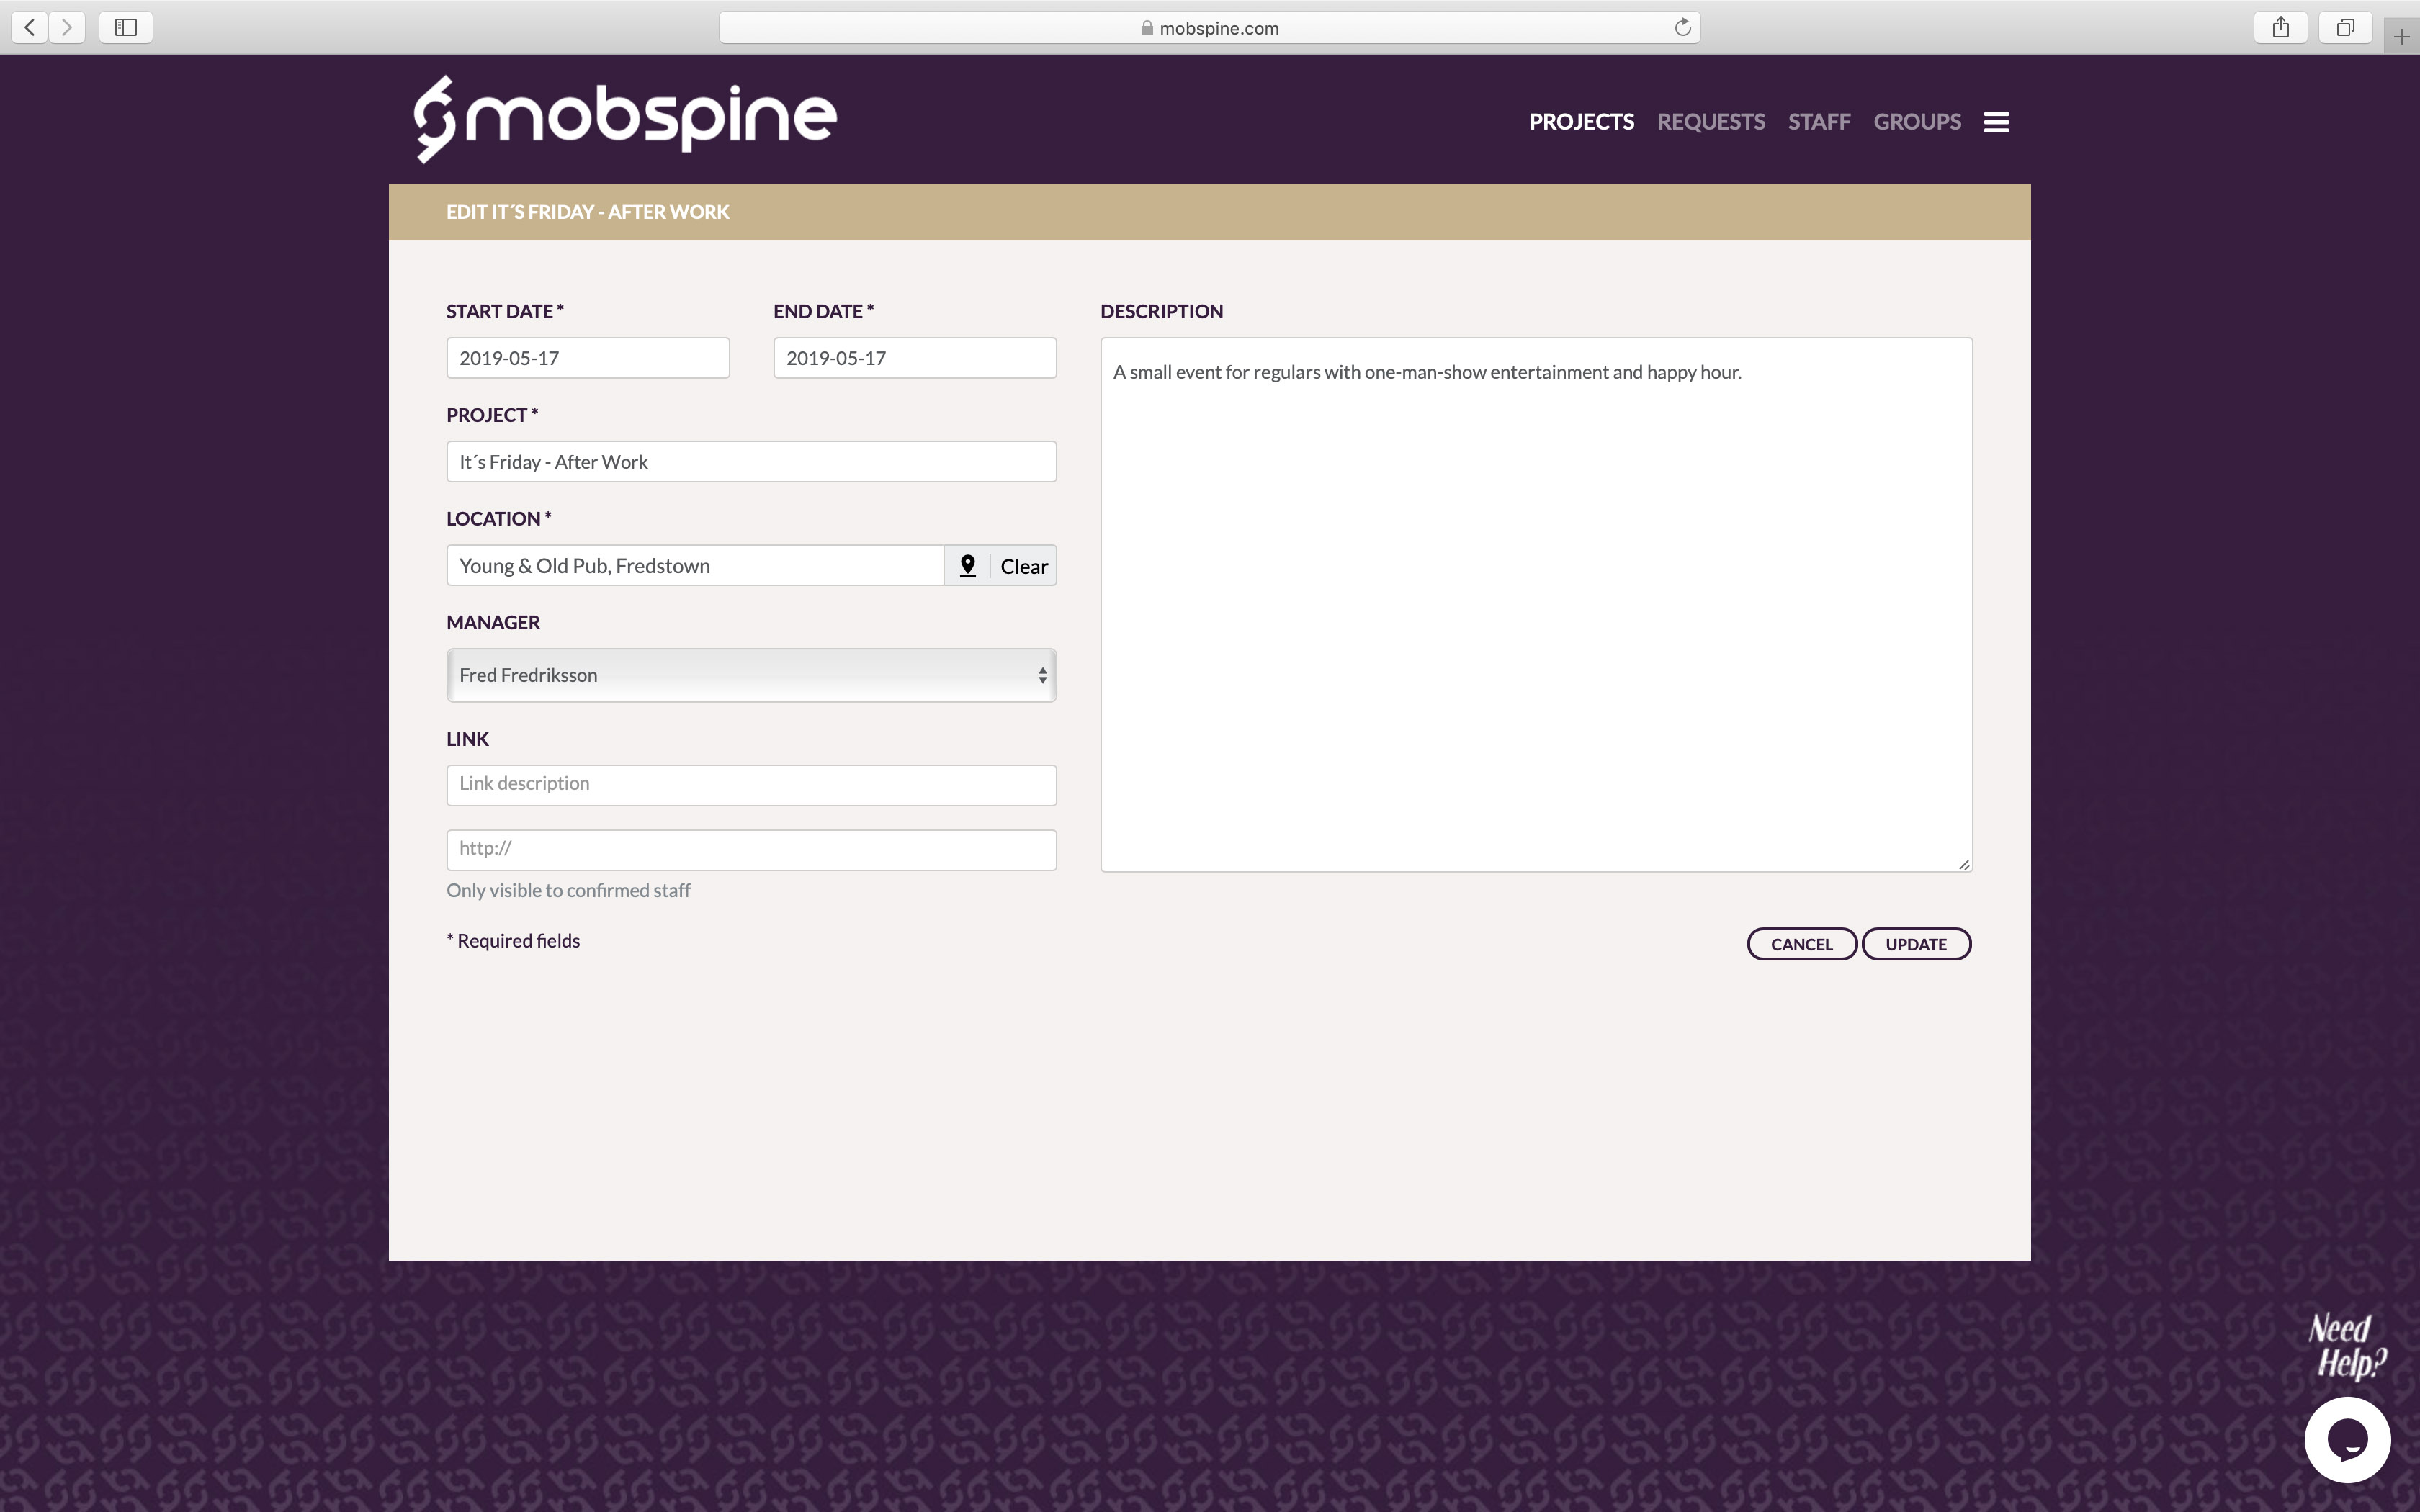Image resolution: width=2420 pixels, height=1512 pixels.
Task: Switch to the REQUESTS section
Action: pos(1711,121)
